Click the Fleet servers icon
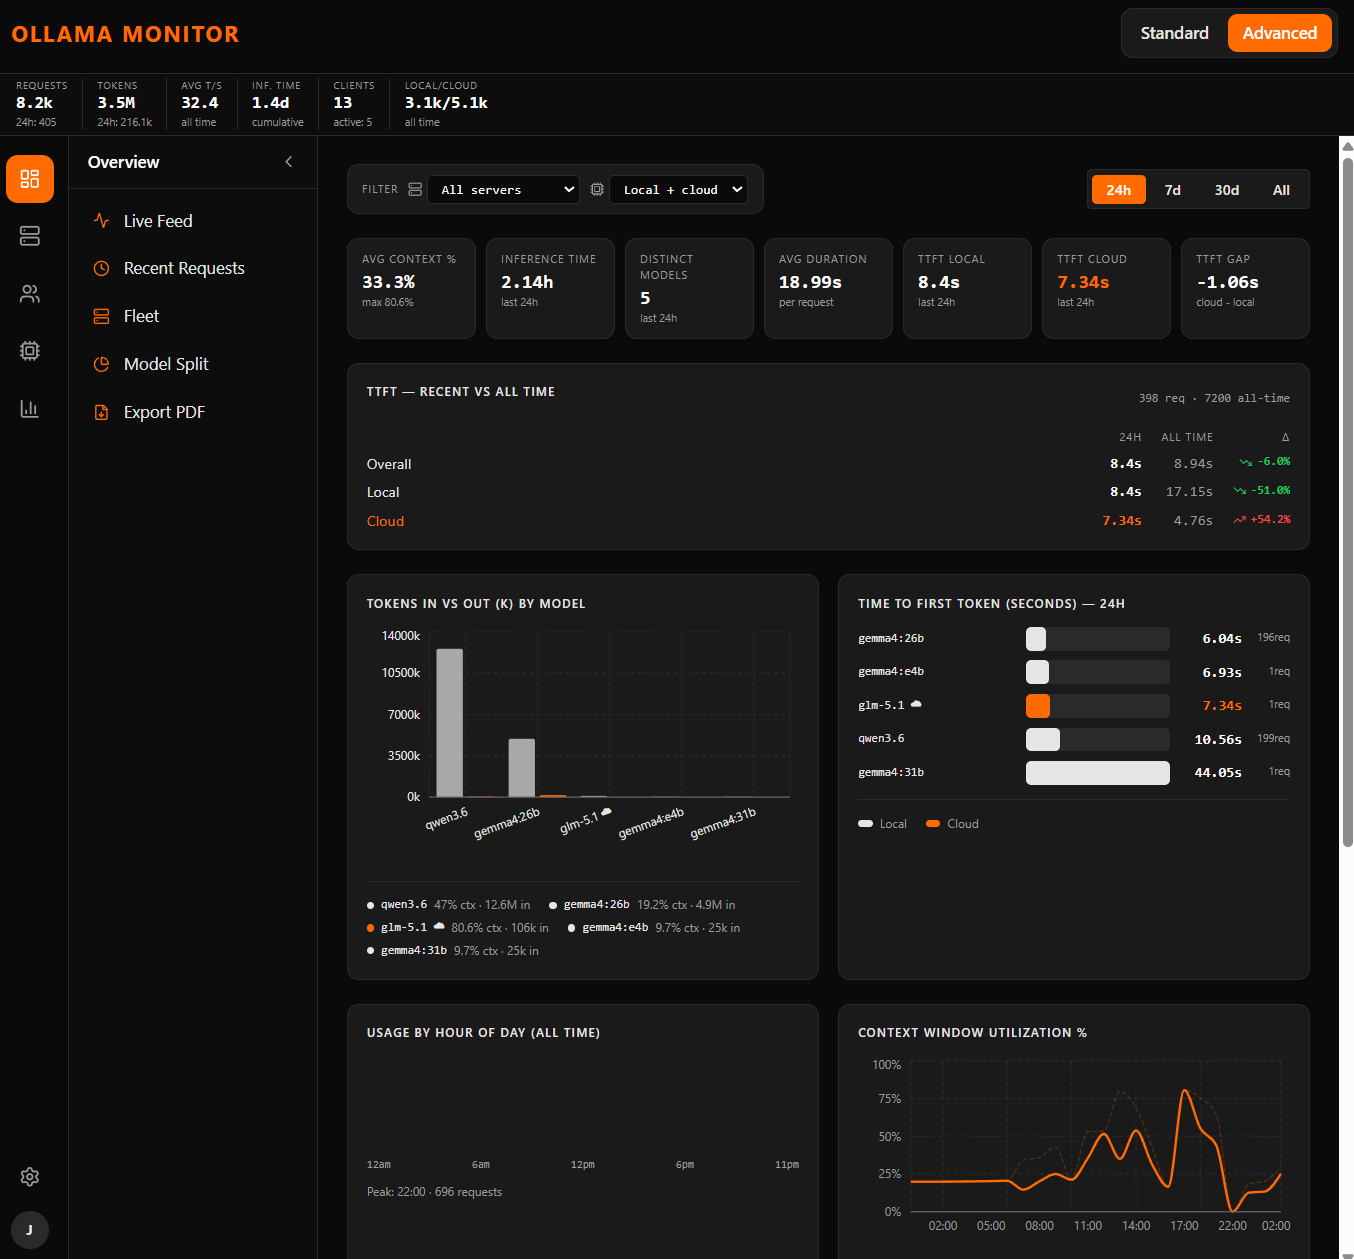The width and height of the screenshot is (1354, 1259). 101,316
